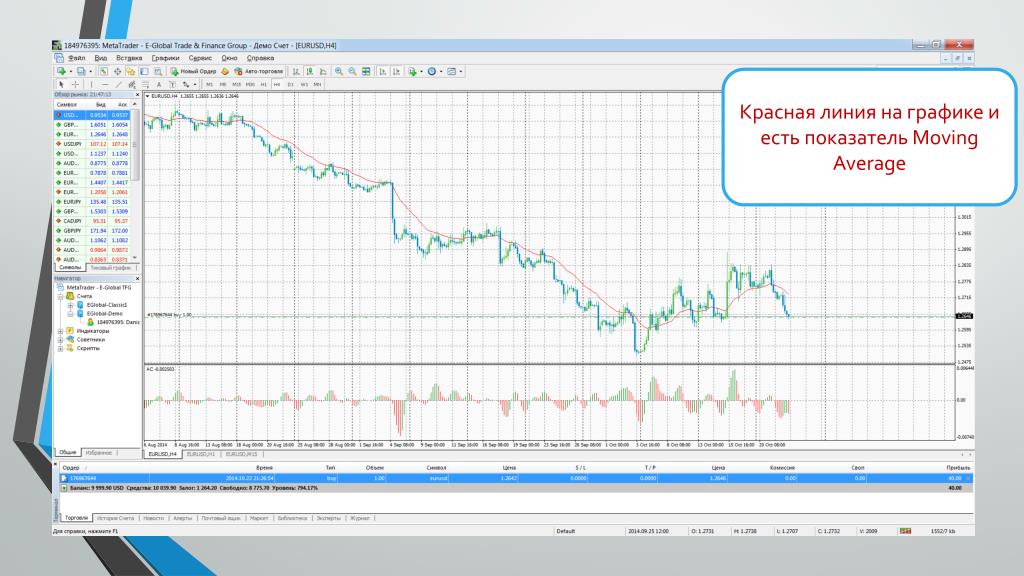The width and height of the screenshot is (1024, 576).
Task: Select the text label A tool
Action: point(159,84)
